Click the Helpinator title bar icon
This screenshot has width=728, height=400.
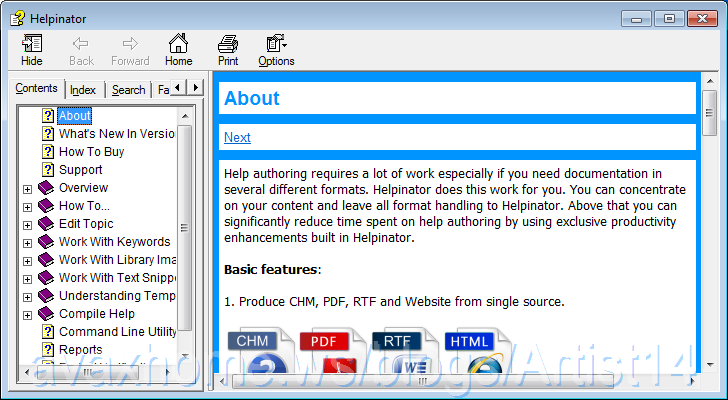tap(18, 19)
